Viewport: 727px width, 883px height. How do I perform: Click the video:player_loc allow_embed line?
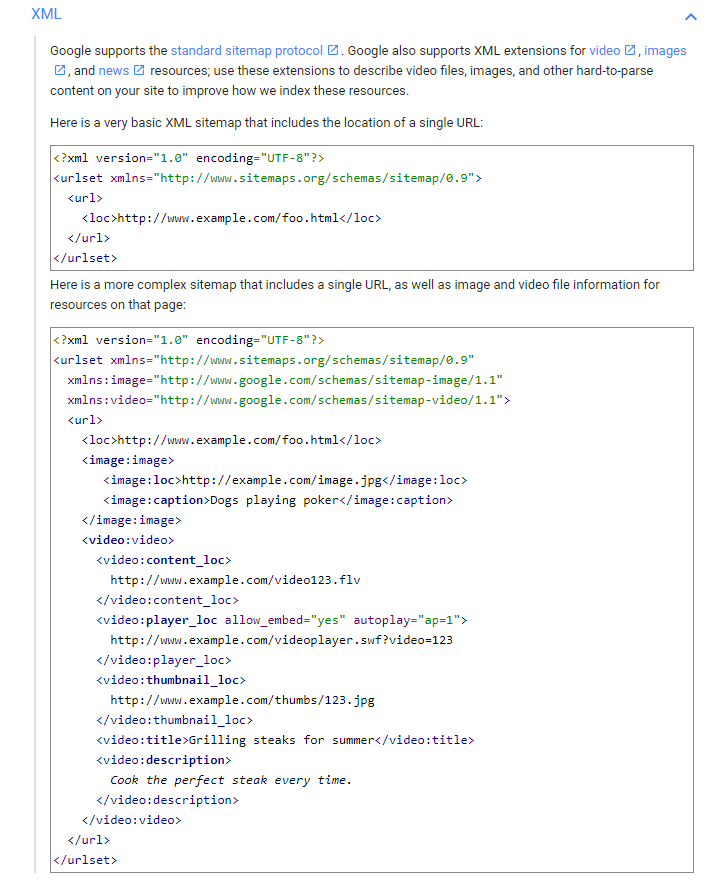pos(282,620)
